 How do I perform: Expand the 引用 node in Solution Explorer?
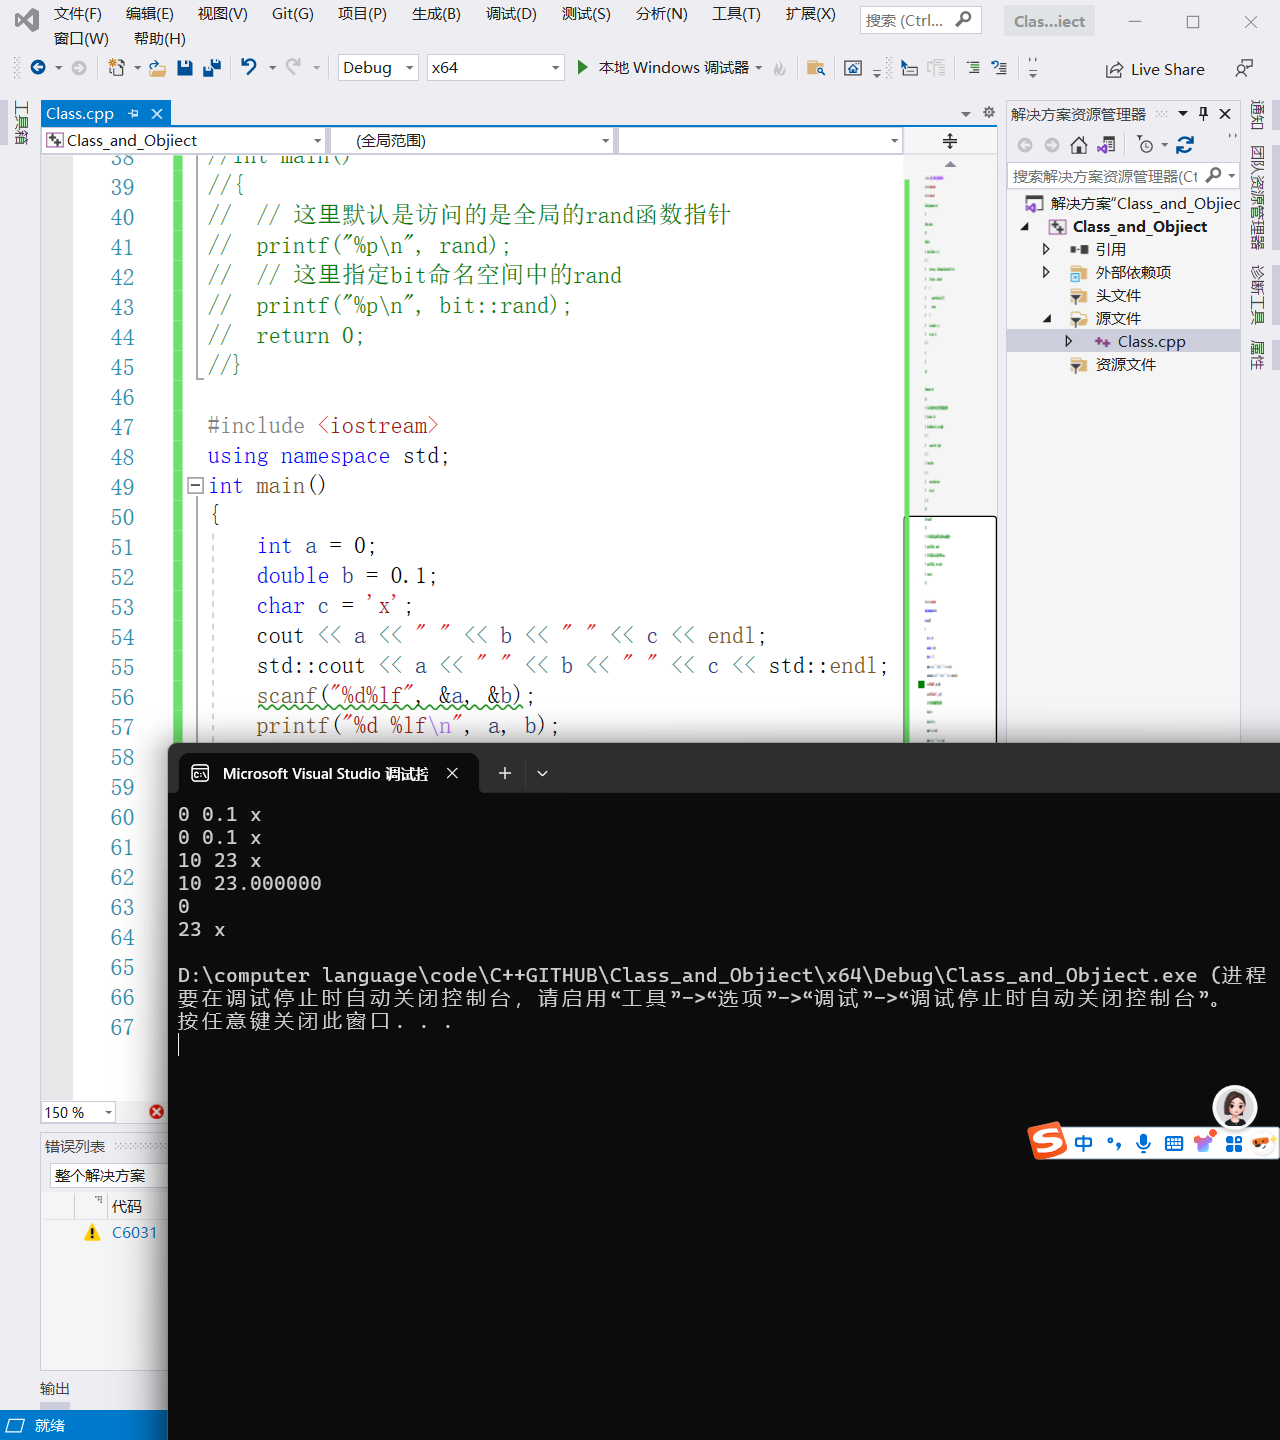[1046, 249]
